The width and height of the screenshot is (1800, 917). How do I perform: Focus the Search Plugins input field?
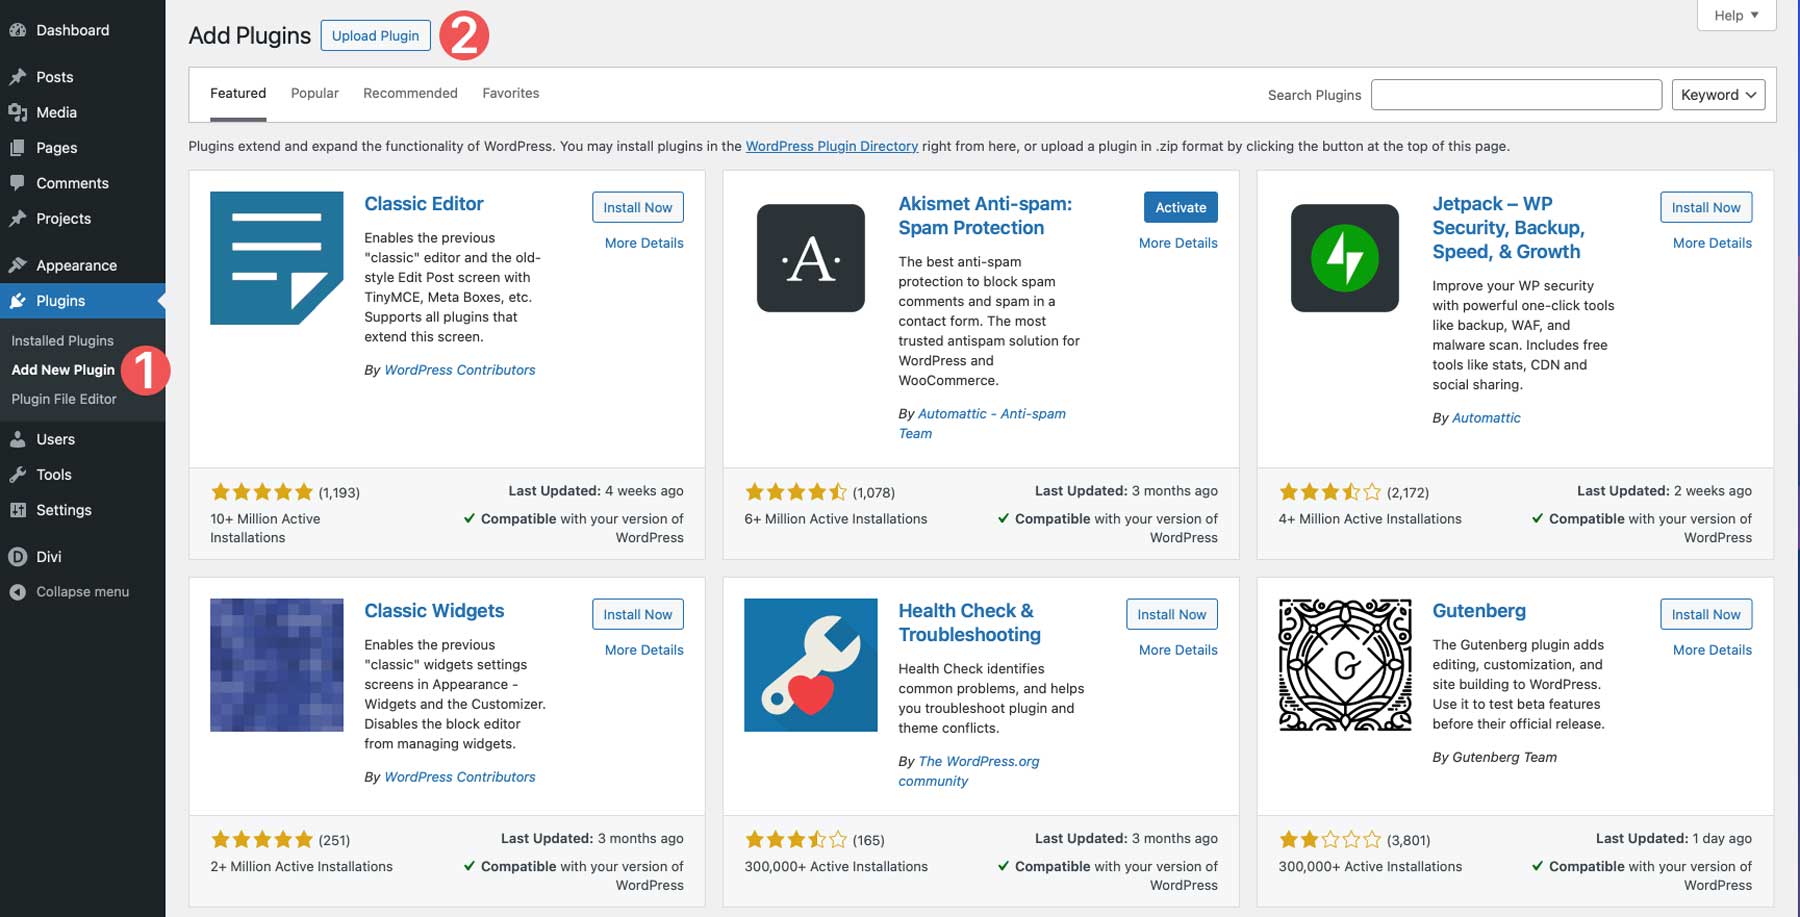pyautogui.click(x=1516, y=95)
